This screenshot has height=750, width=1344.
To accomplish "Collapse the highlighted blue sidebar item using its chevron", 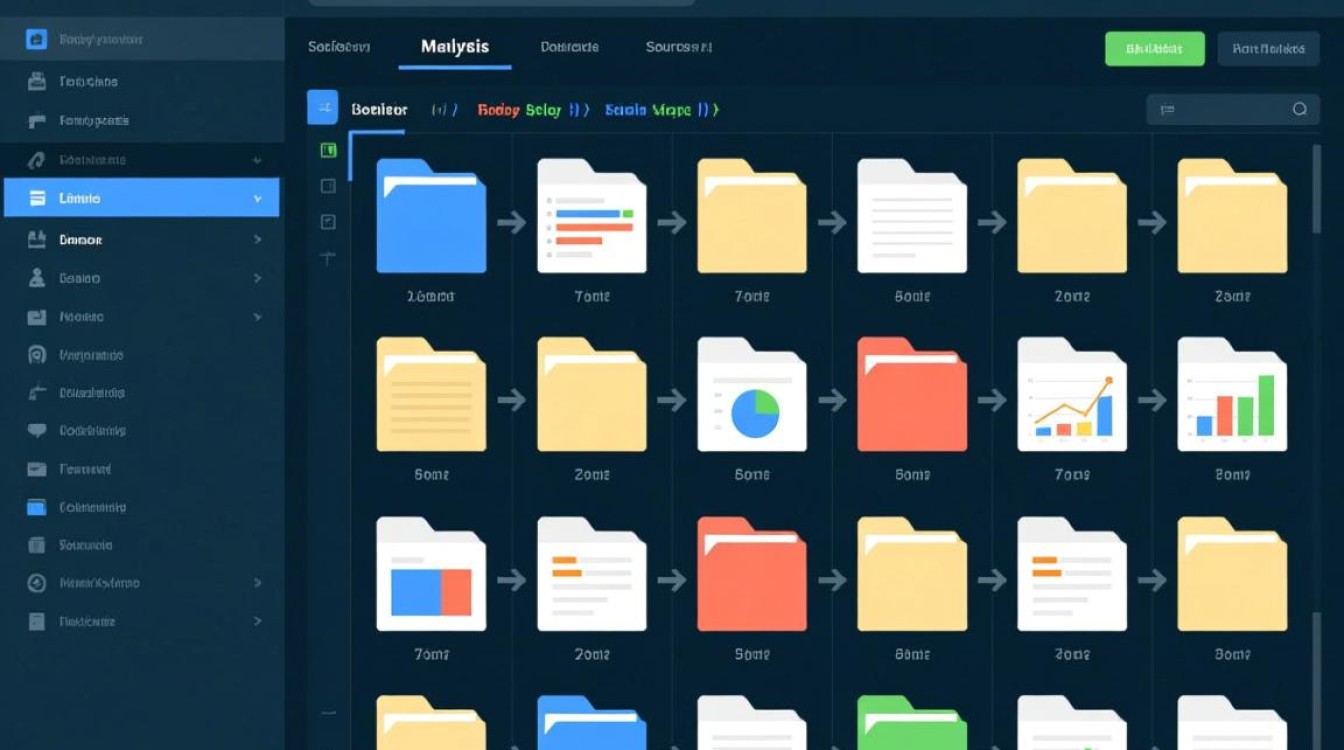I will pyautogui.click(x=257, y=199).
